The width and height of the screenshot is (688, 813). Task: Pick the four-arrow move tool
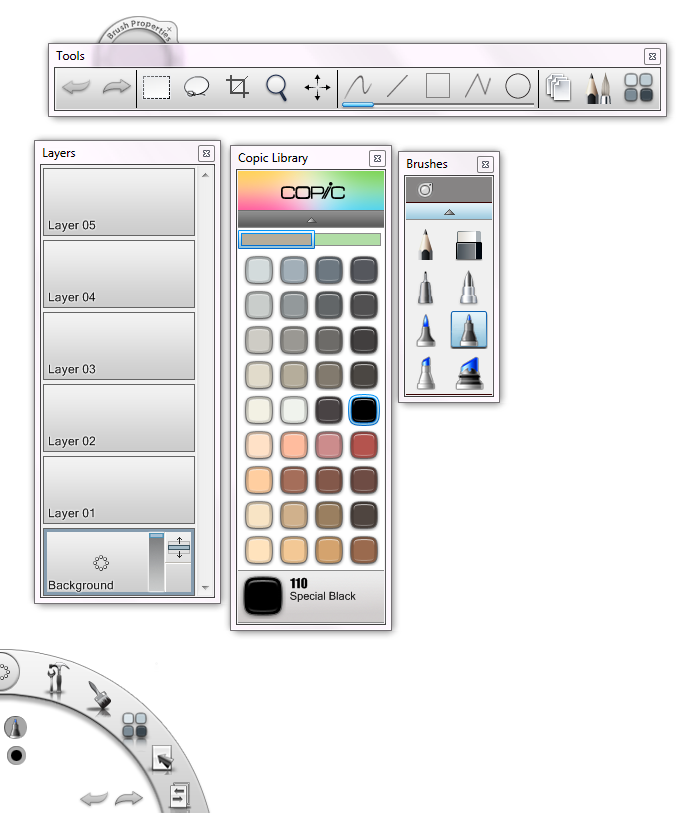tap(317, 87)
